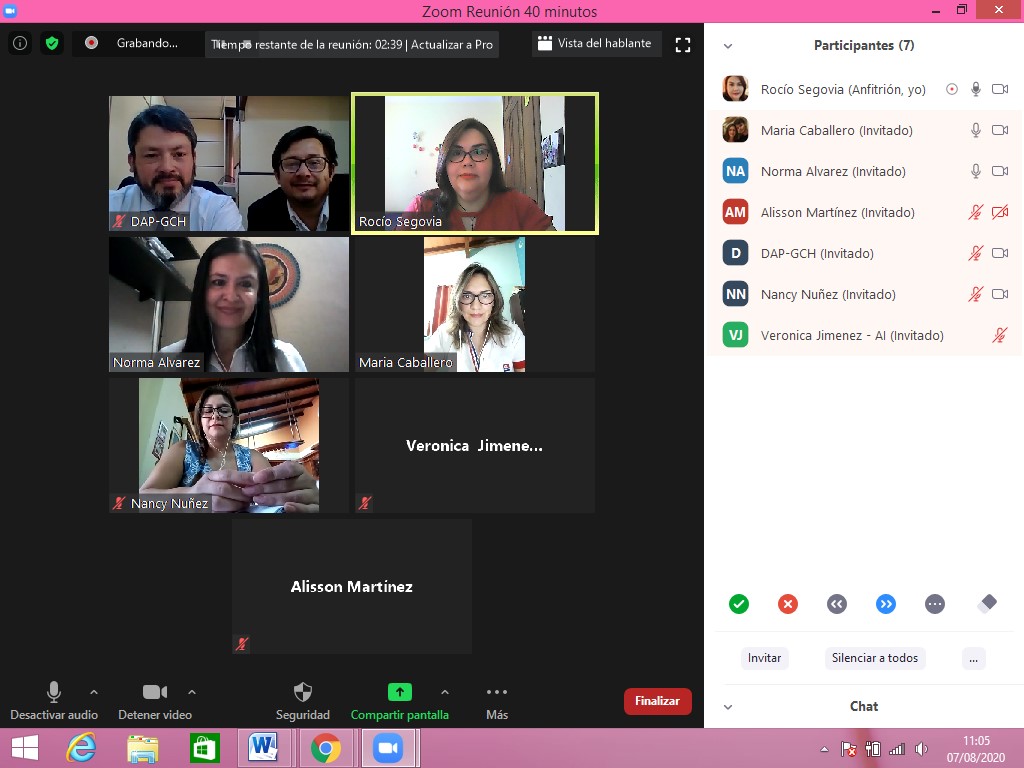Click Maria Caballero camera icon in list
This screenshot has width=1024, height=768.
pyautogui.click(x=1000, y=130)
